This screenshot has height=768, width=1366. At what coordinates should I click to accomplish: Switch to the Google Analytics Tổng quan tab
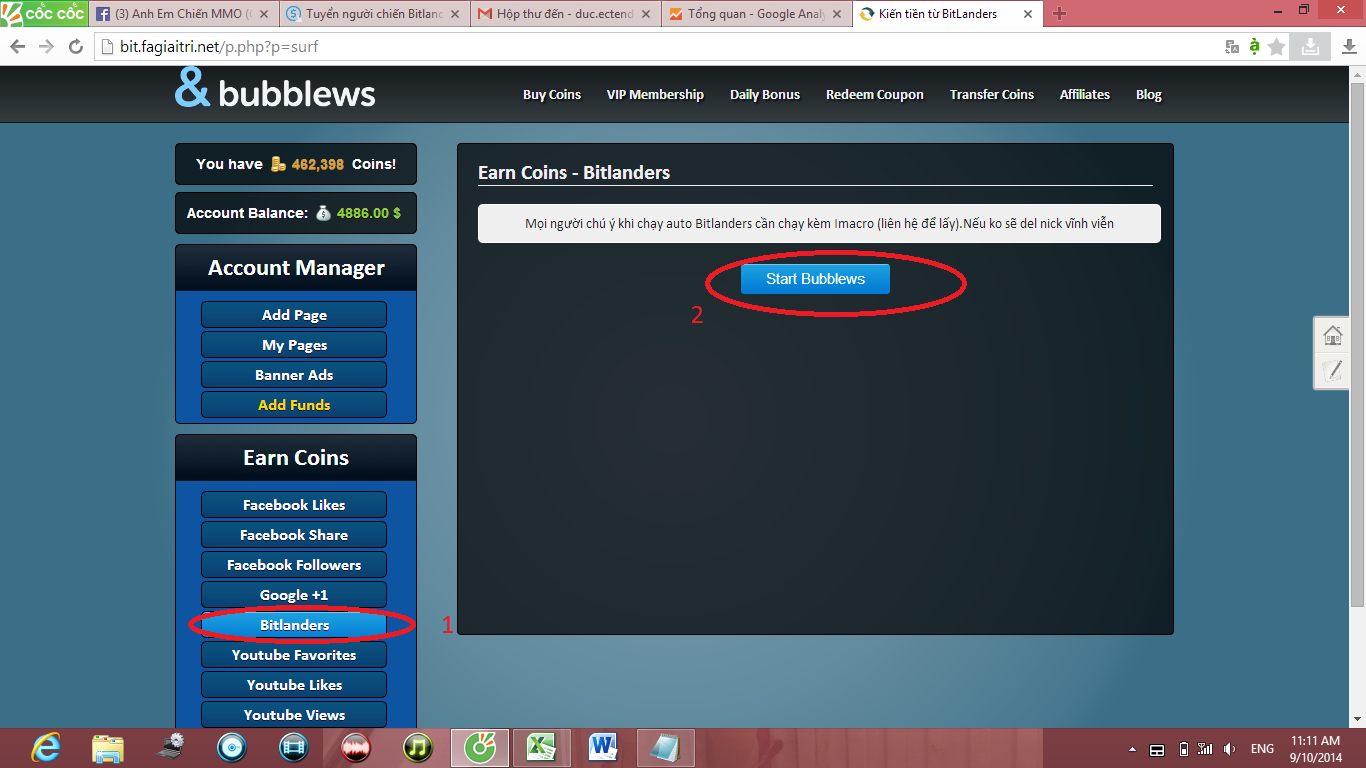point(756,14)
